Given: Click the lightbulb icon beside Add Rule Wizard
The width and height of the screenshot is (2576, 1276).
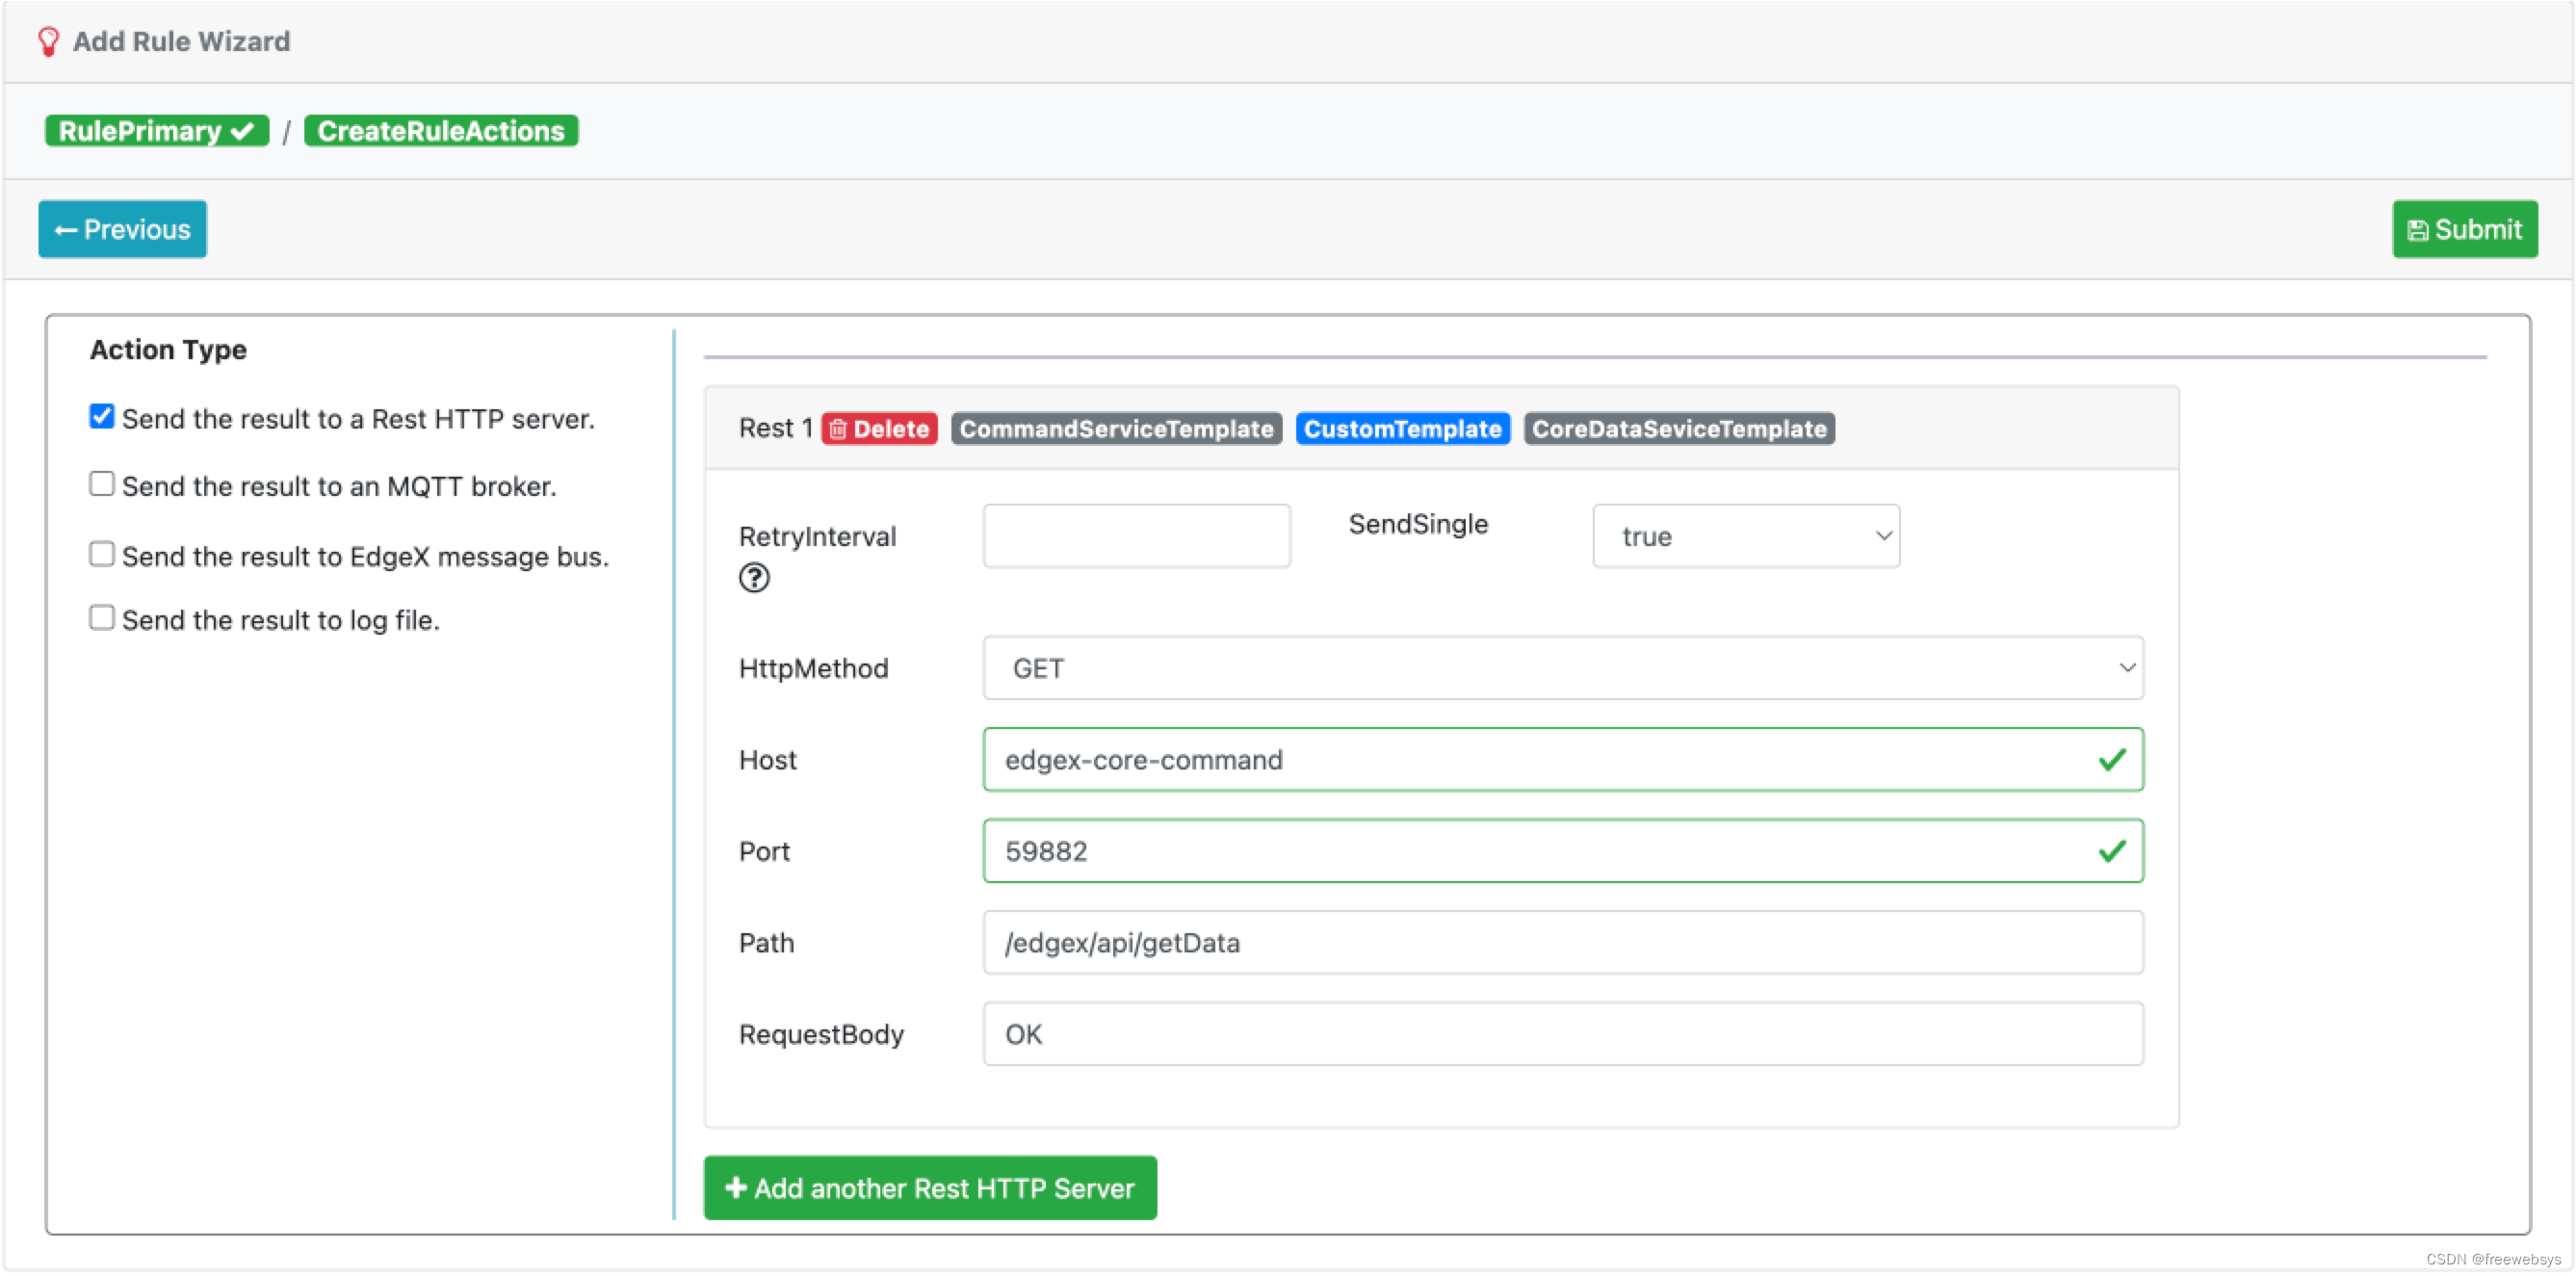Looking at the screenshot, I should tap(48, 42).
